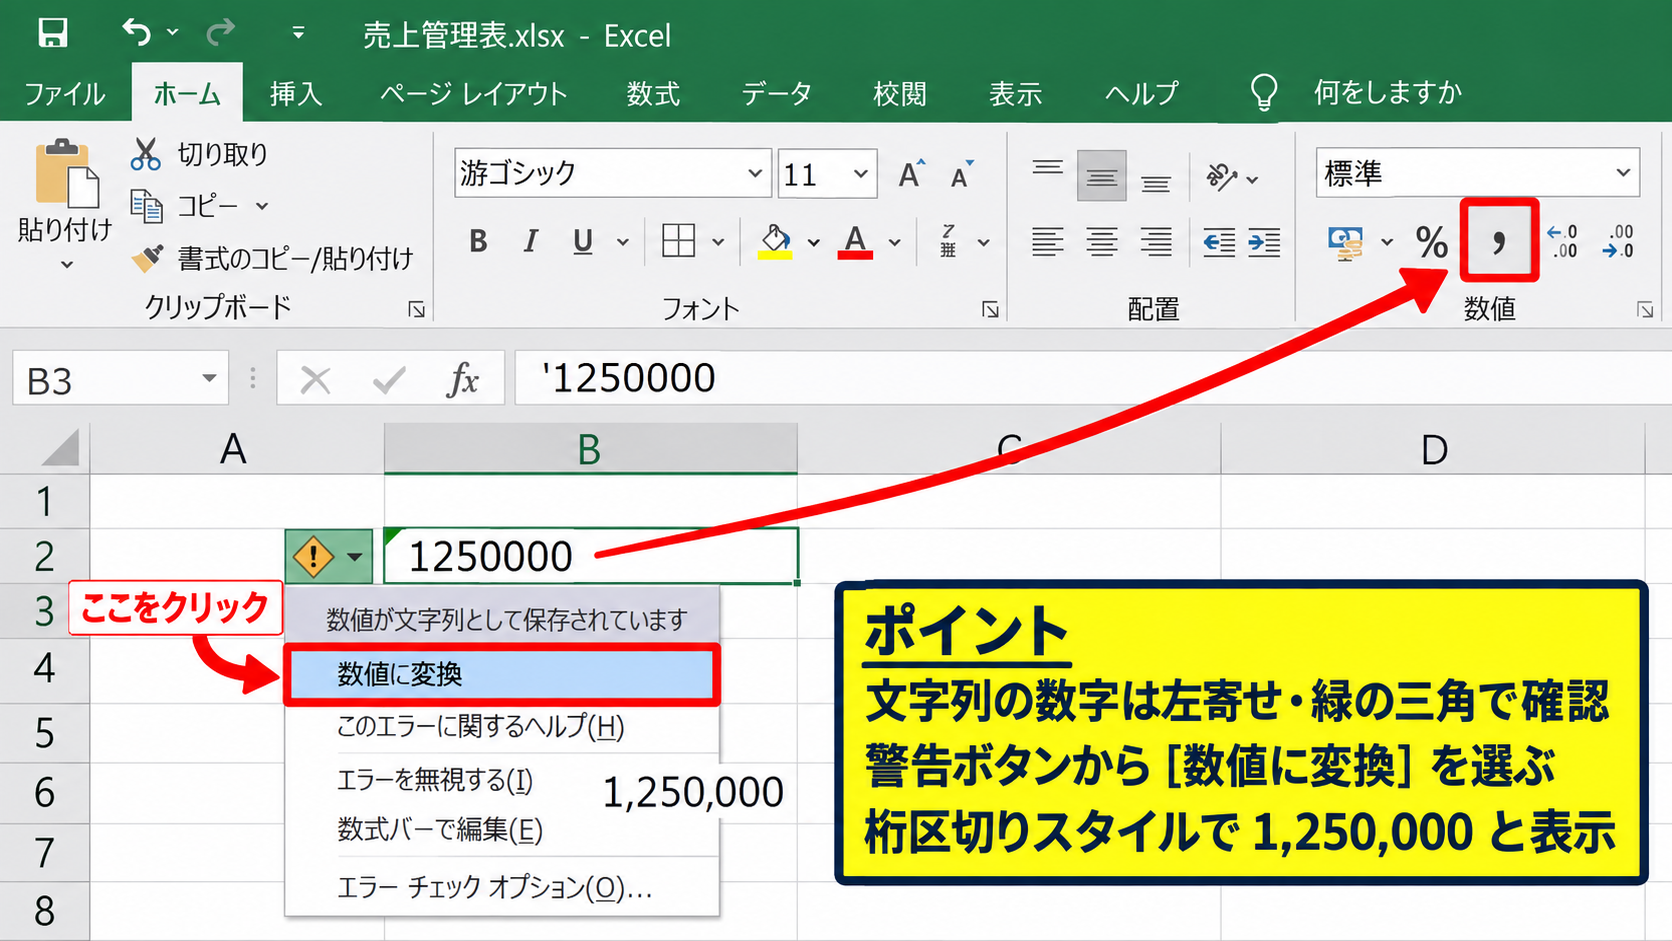Image resolution: width=1672 pixels, height=941 pixels.
Task: Switch to the 校閲 tab
Action: tap(900, 94)
